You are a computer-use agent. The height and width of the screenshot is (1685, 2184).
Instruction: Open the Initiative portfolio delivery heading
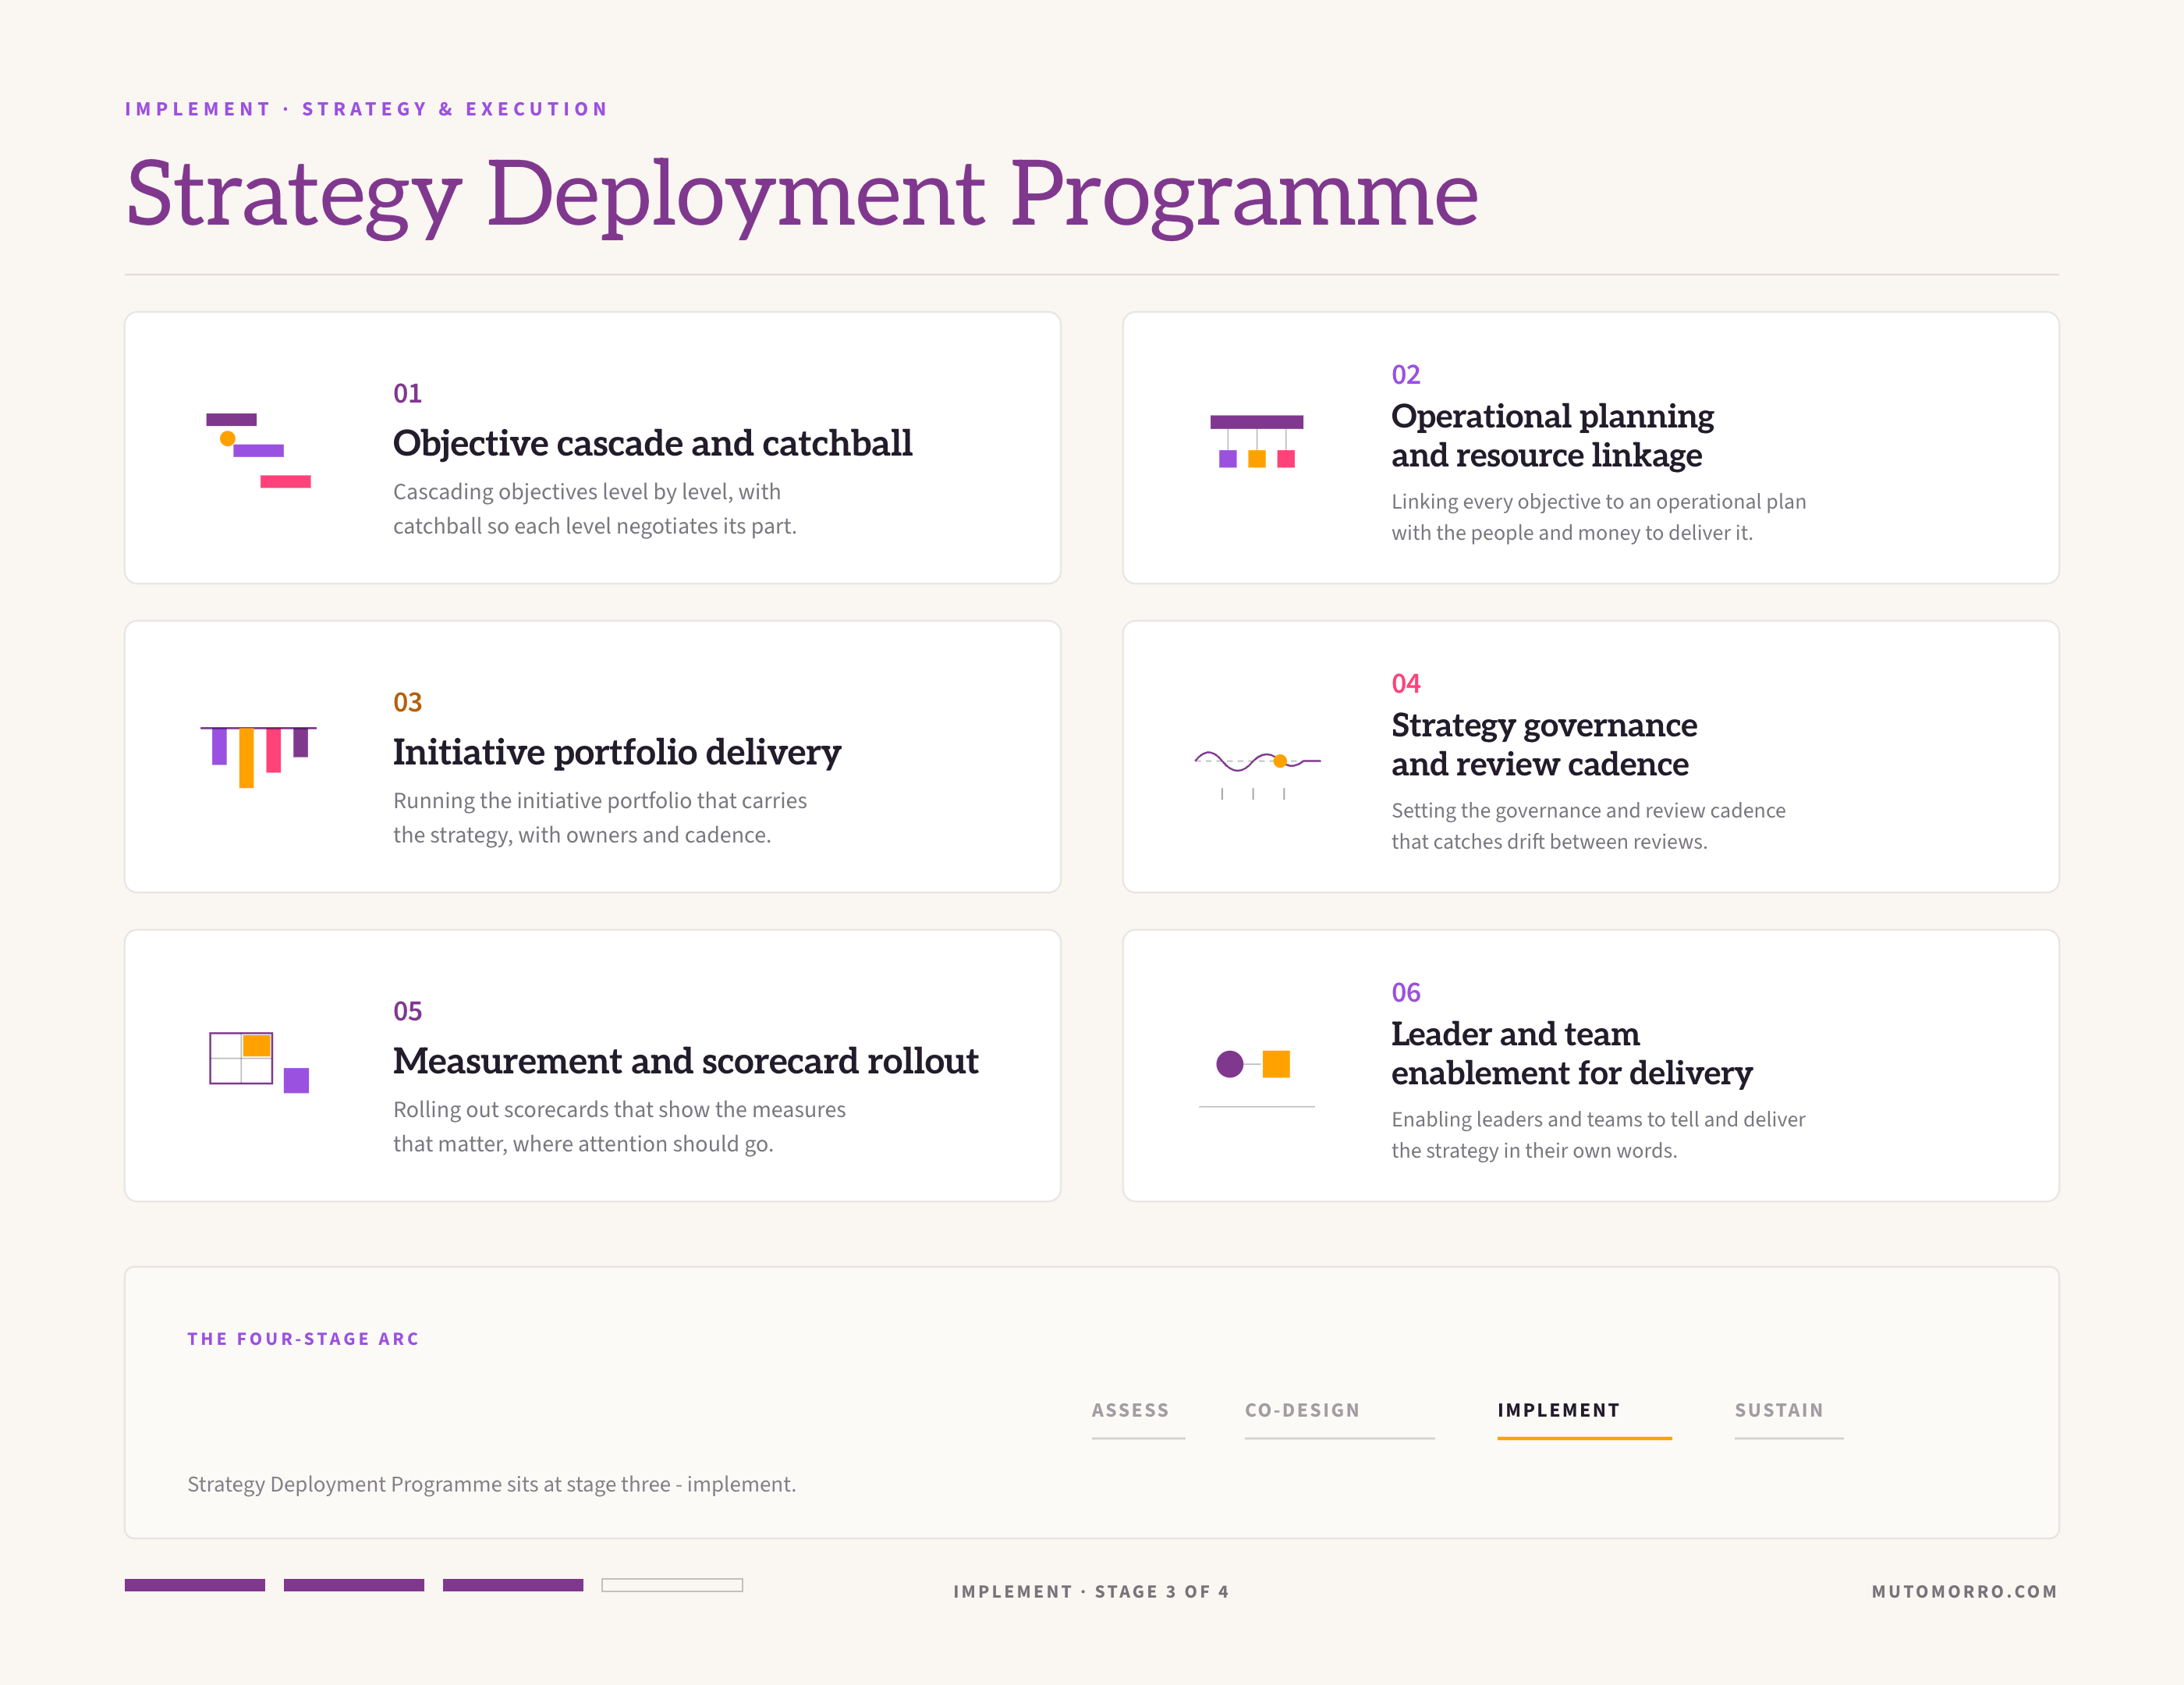pos(617,752)
